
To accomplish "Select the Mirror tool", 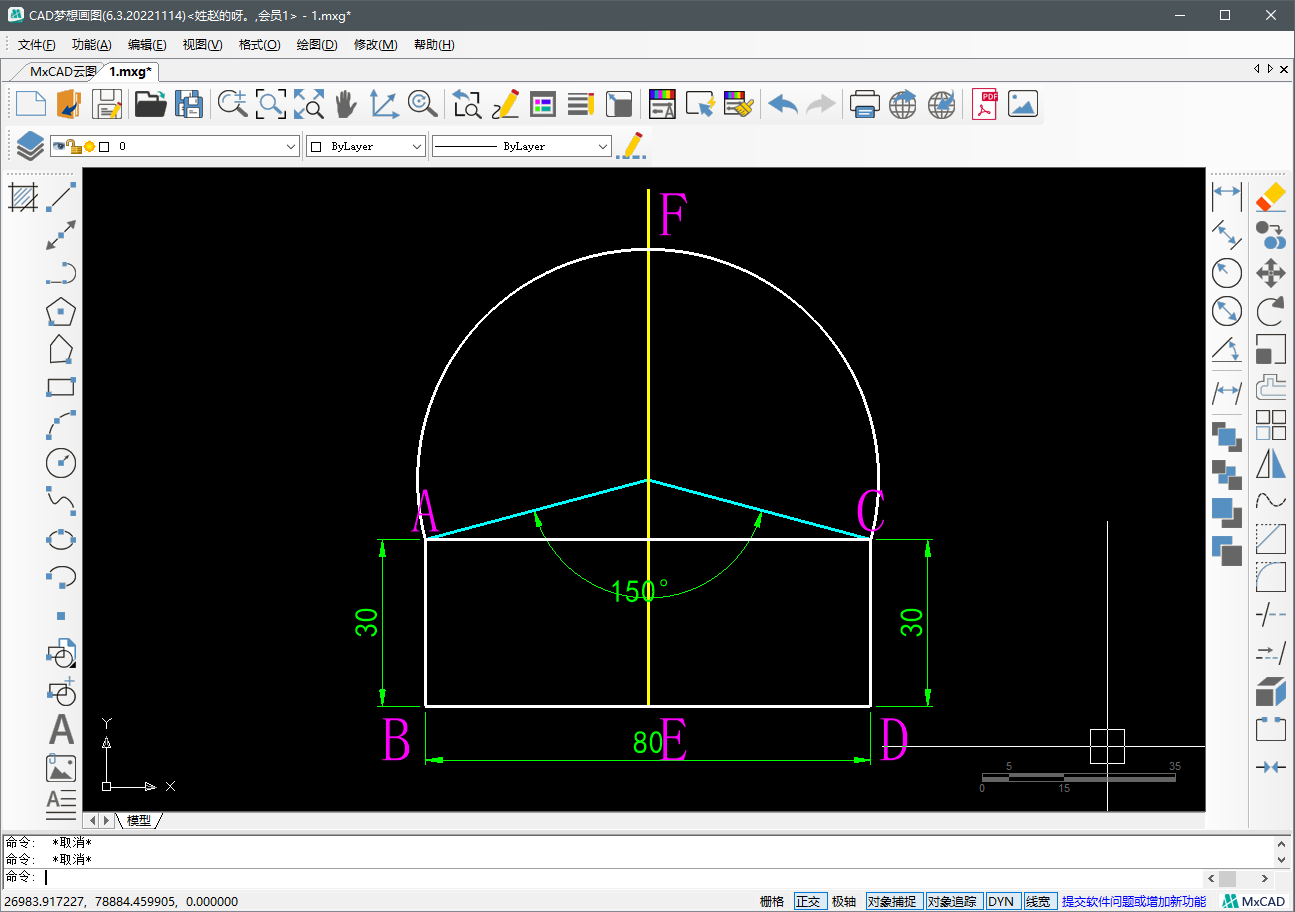I will coord(1270,463).
